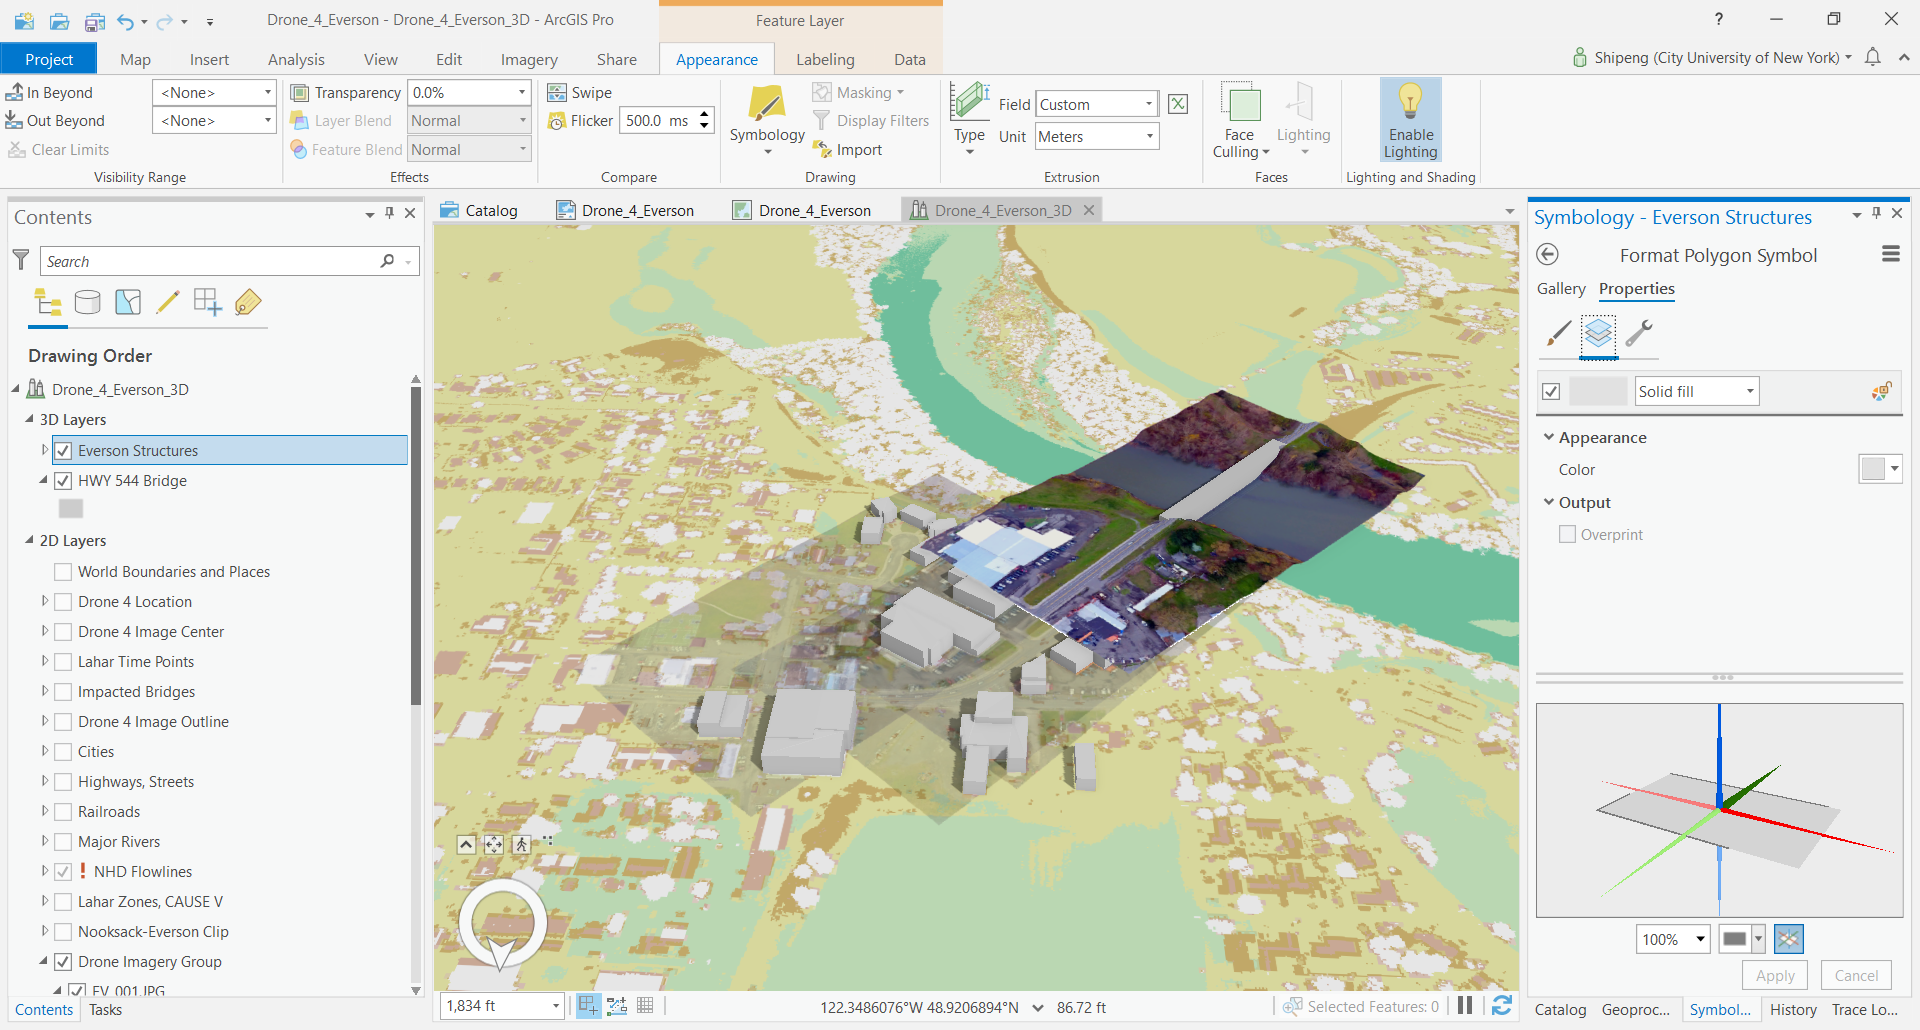Open the Unit Meters dropdown
The image size is (1920, 1030).
(x=1097, y=136)
